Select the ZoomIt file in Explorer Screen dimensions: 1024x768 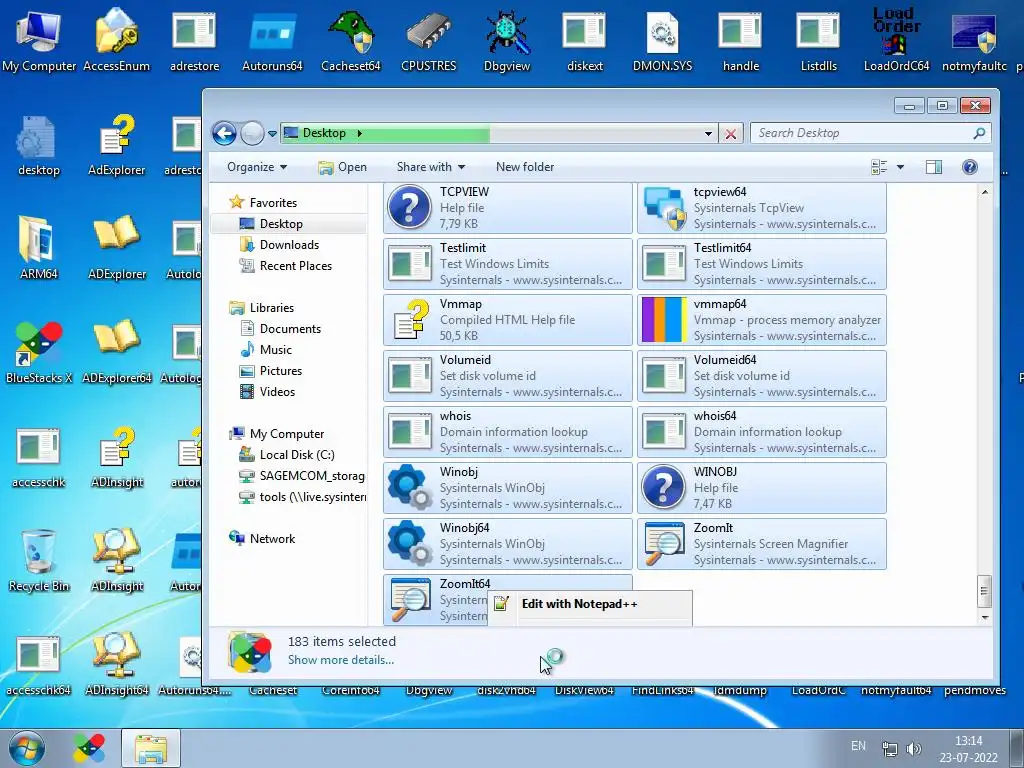click(761, 544)
